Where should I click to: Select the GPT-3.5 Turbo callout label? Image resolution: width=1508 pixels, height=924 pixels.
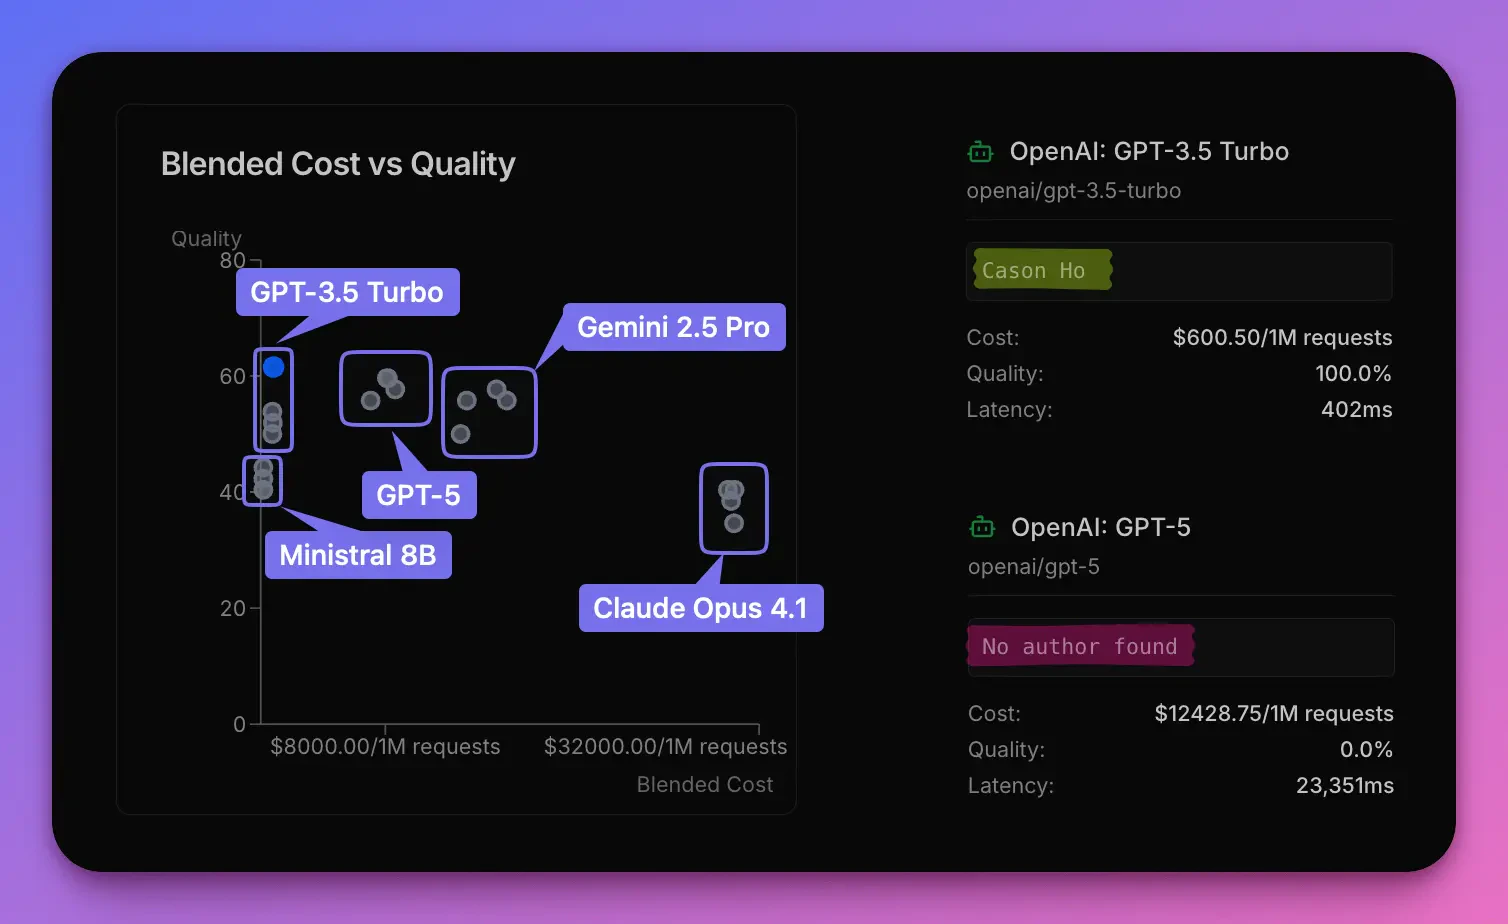click(347, 292)
